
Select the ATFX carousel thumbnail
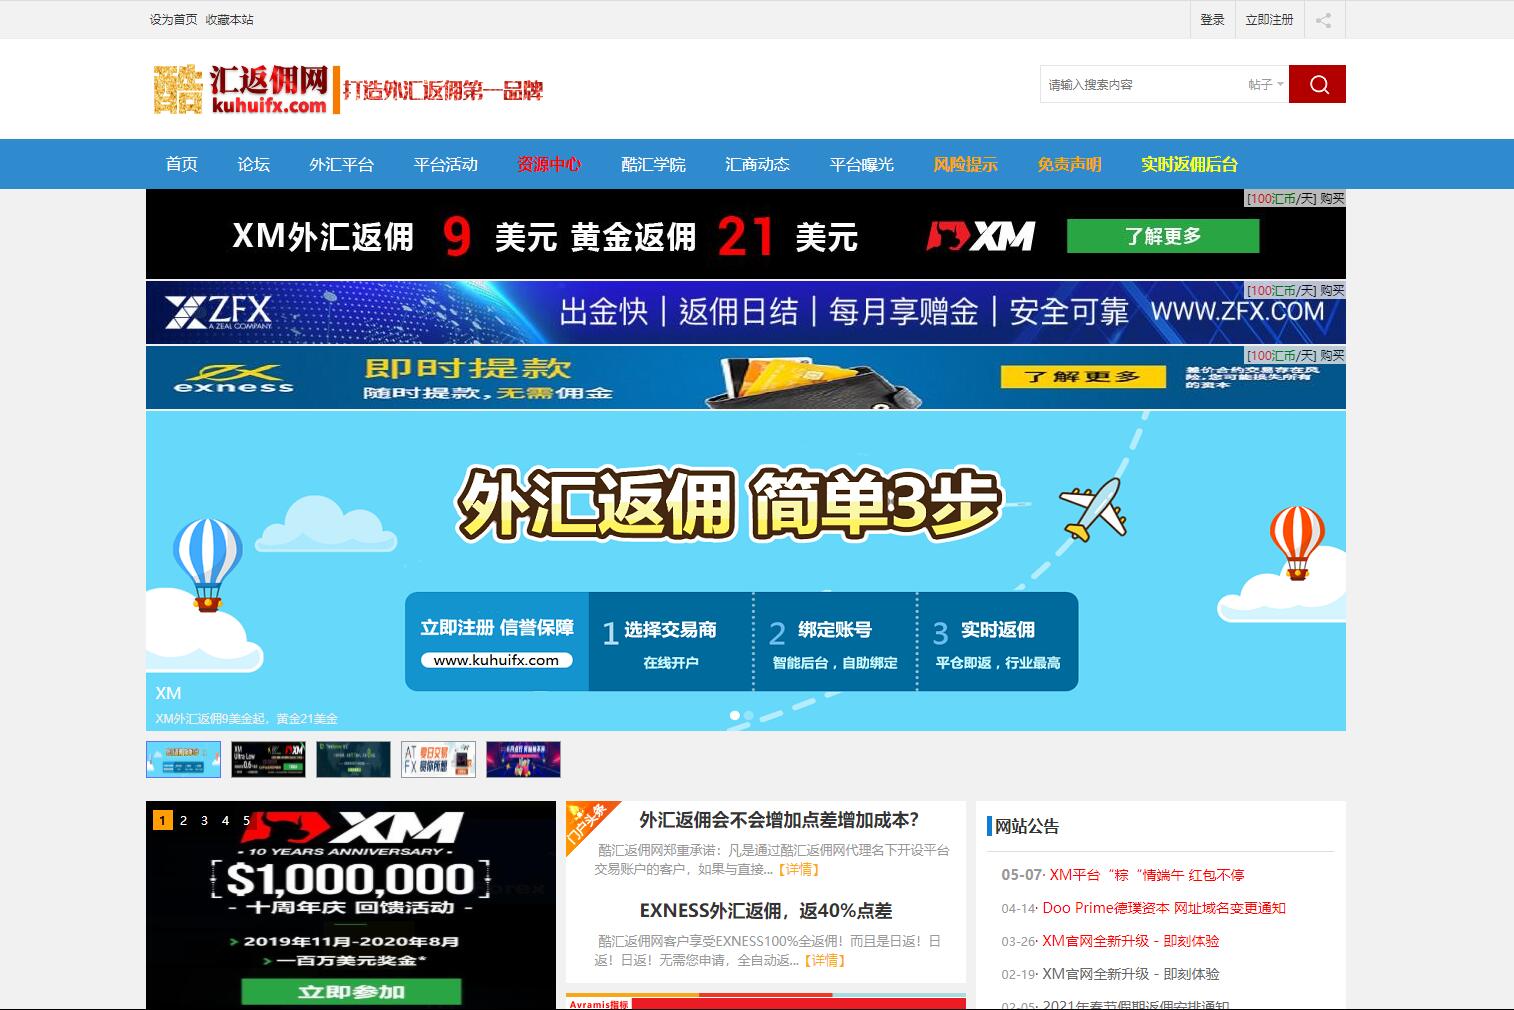[x=438, y=759]
